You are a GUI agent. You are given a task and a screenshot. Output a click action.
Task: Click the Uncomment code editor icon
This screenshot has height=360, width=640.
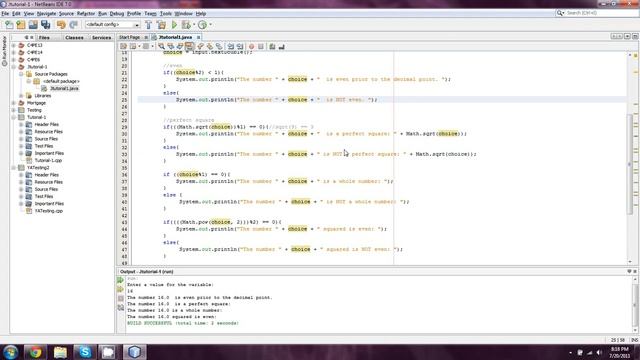click(282, 47)
